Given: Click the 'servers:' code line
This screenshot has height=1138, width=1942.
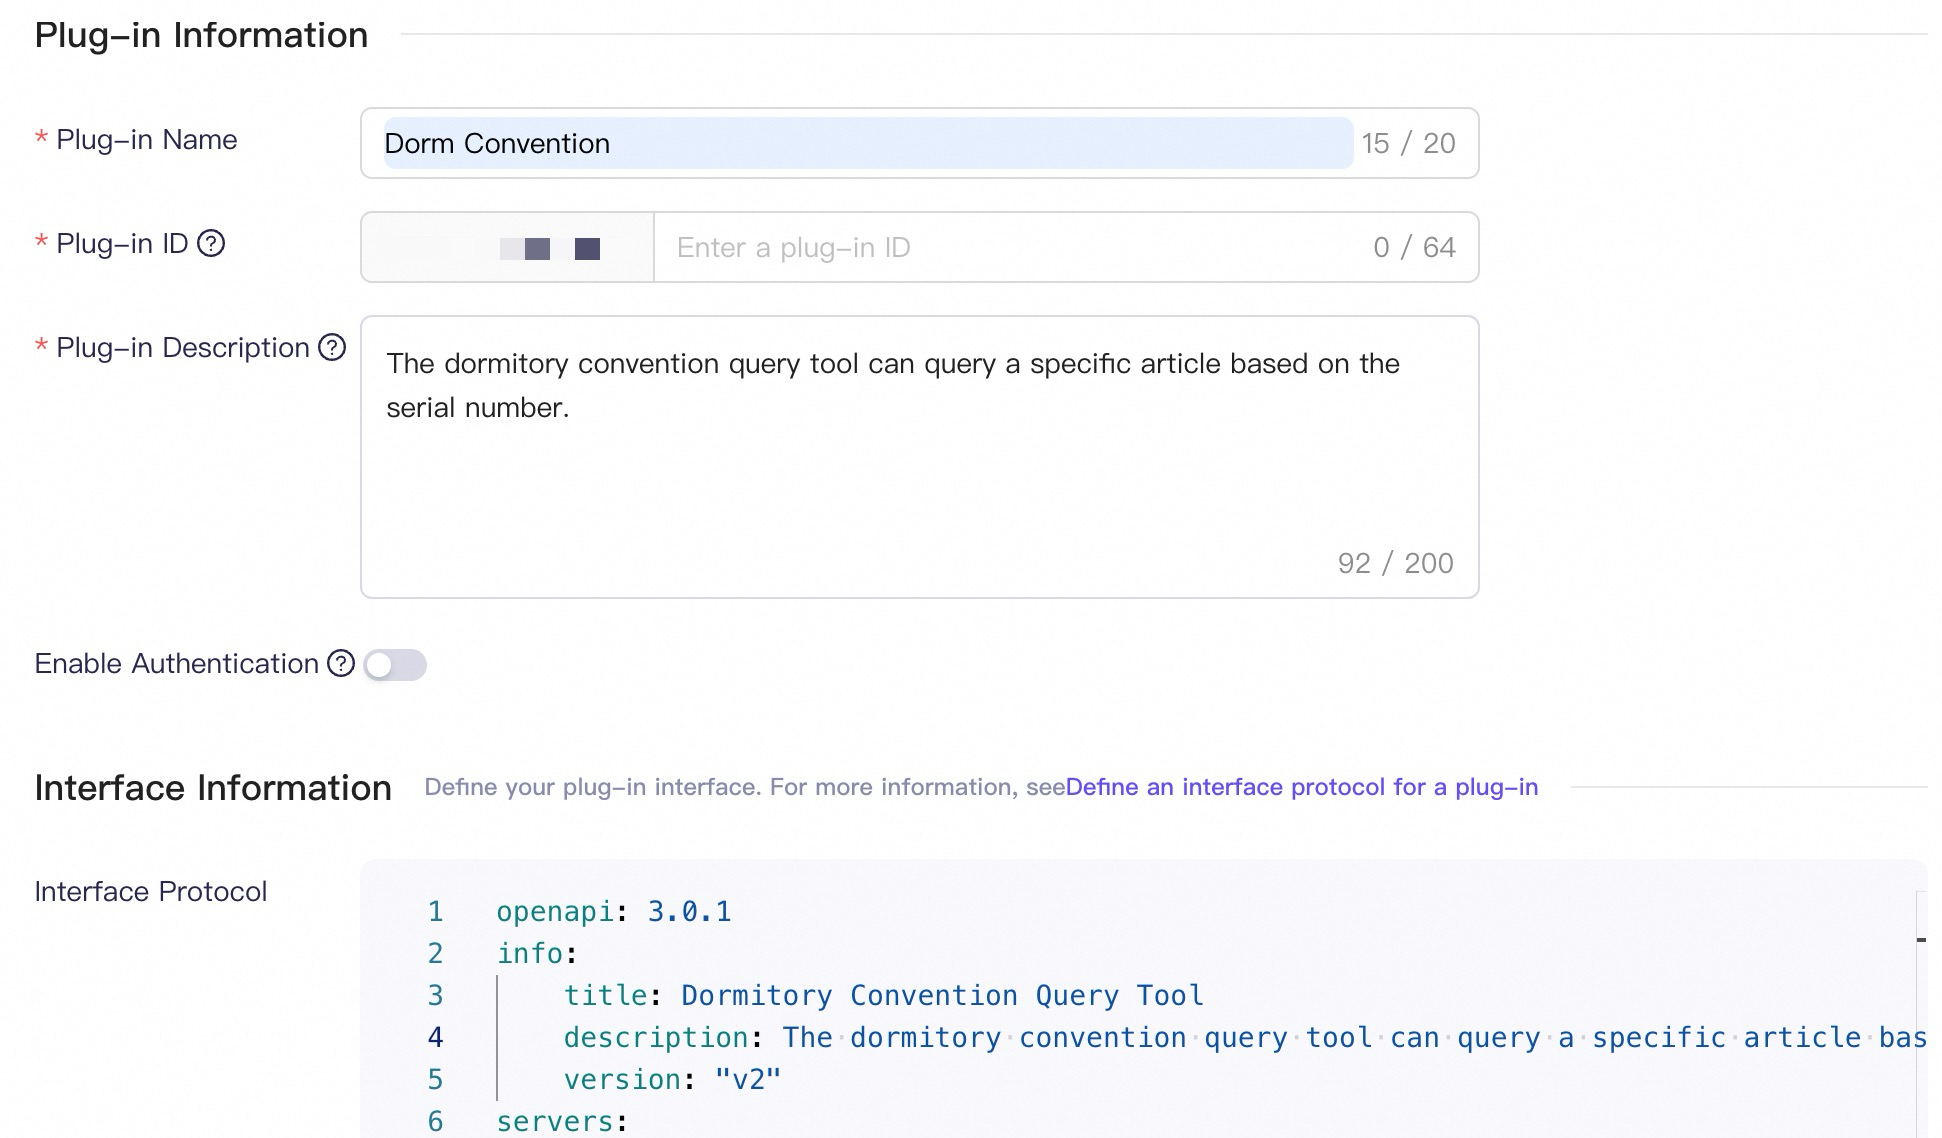Looking at the screenshot, I should click(x=562, y=1122).
